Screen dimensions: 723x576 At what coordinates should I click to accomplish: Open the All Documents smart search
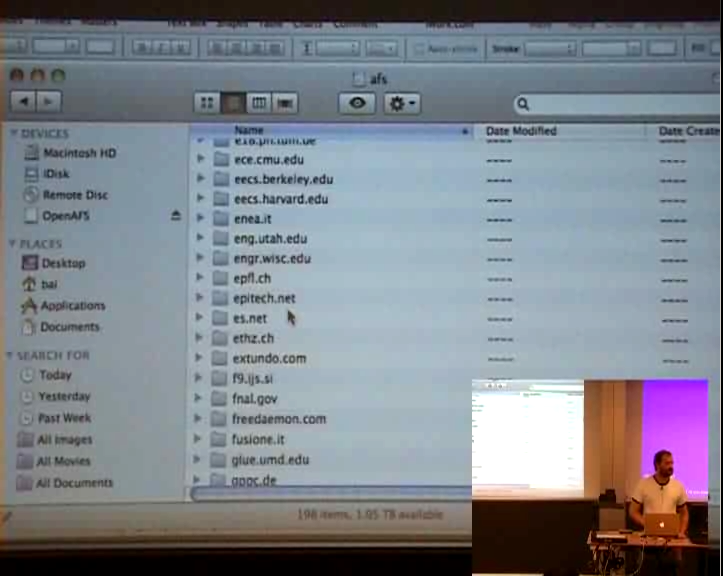[x=74, y=482]
